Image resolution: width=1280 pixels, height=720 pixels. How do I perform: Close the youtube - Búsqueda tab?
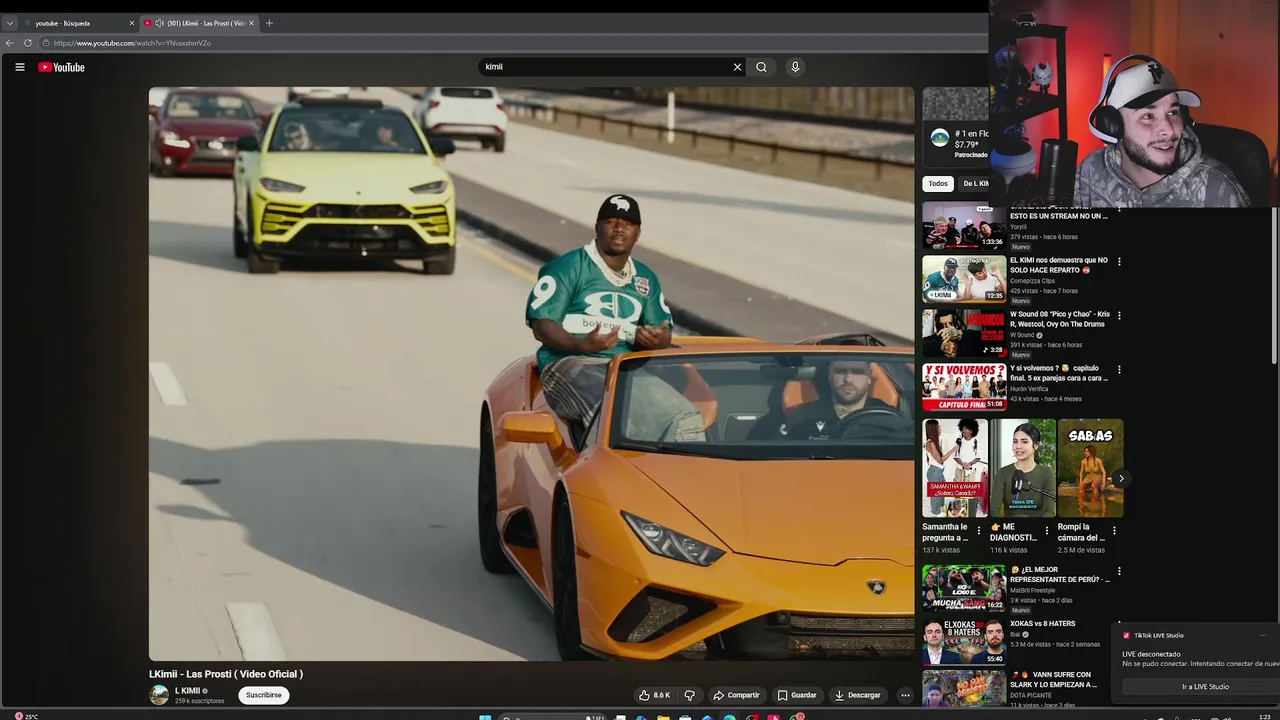tap(131, 23)
